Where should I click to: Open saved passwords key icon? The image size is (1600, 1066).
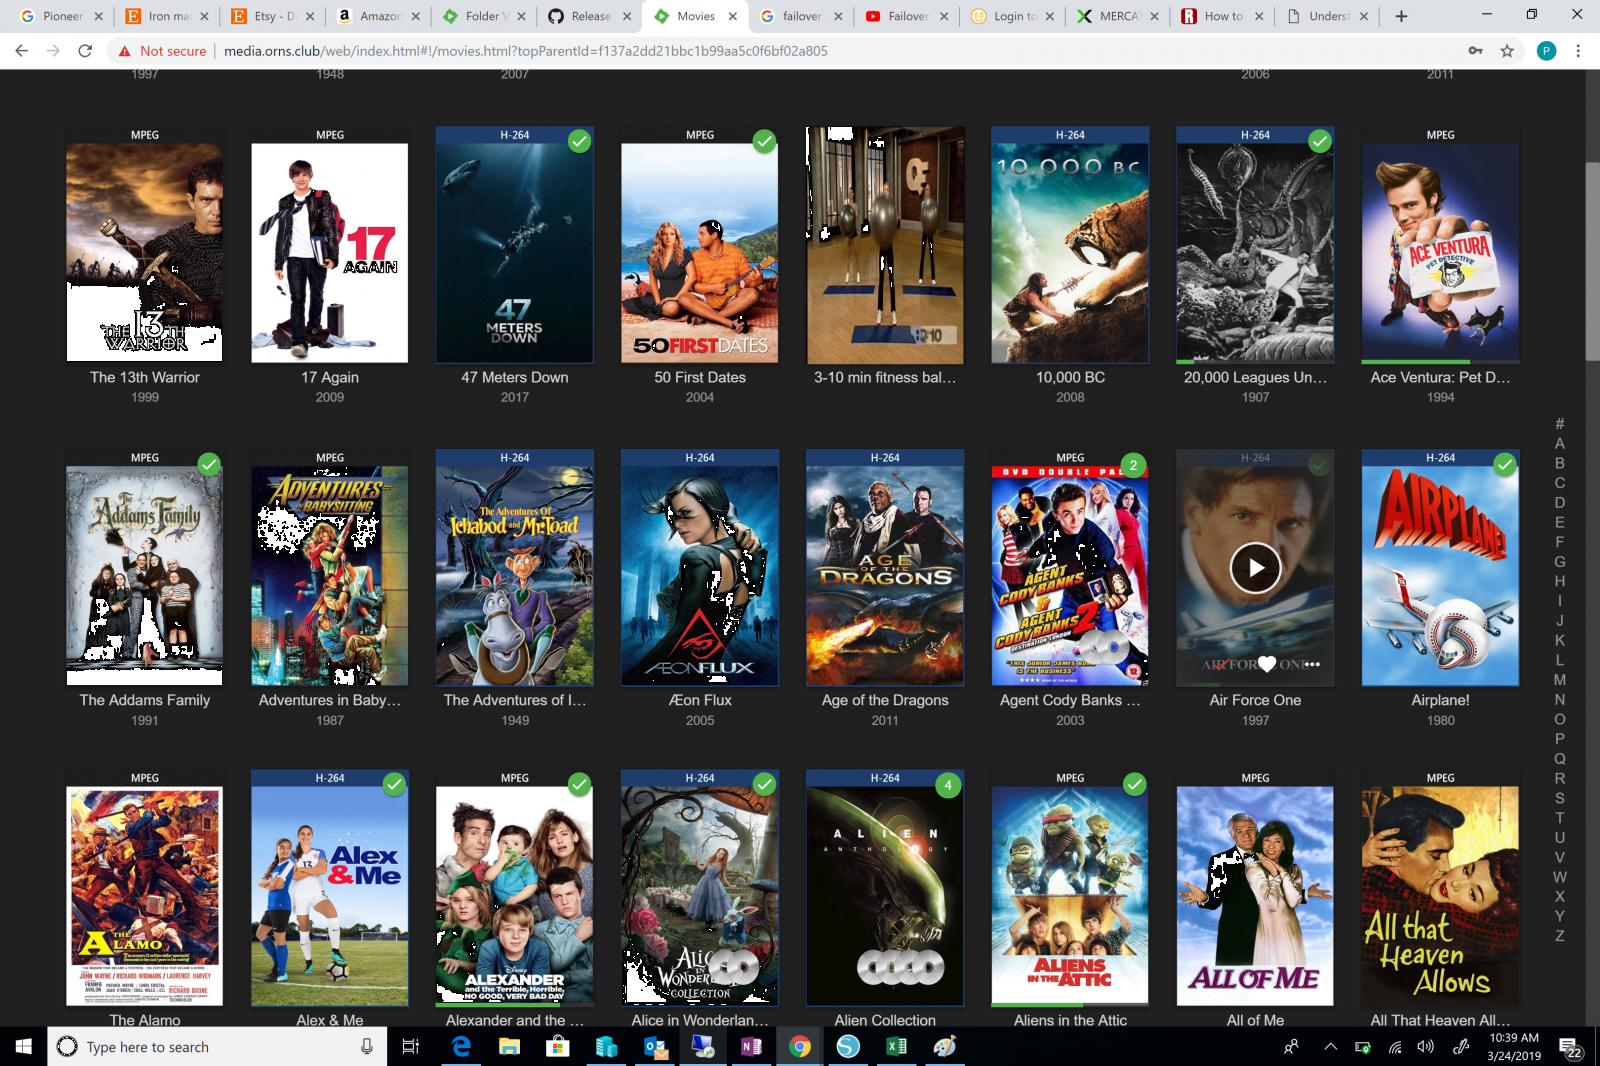1475,51
